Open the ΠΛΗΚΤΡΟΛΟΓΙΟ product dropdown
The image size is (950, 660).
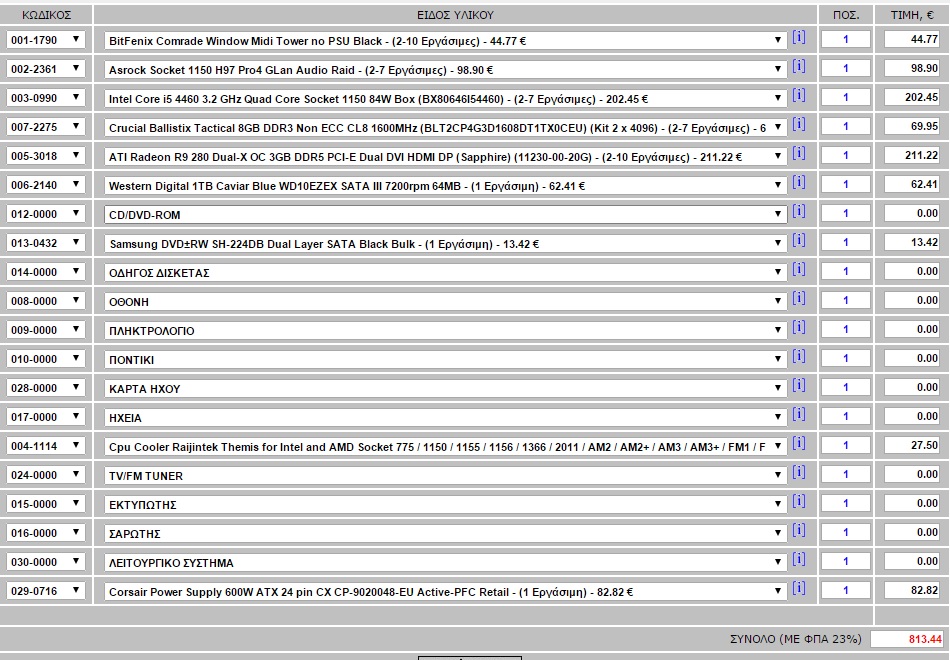(445, 331)
